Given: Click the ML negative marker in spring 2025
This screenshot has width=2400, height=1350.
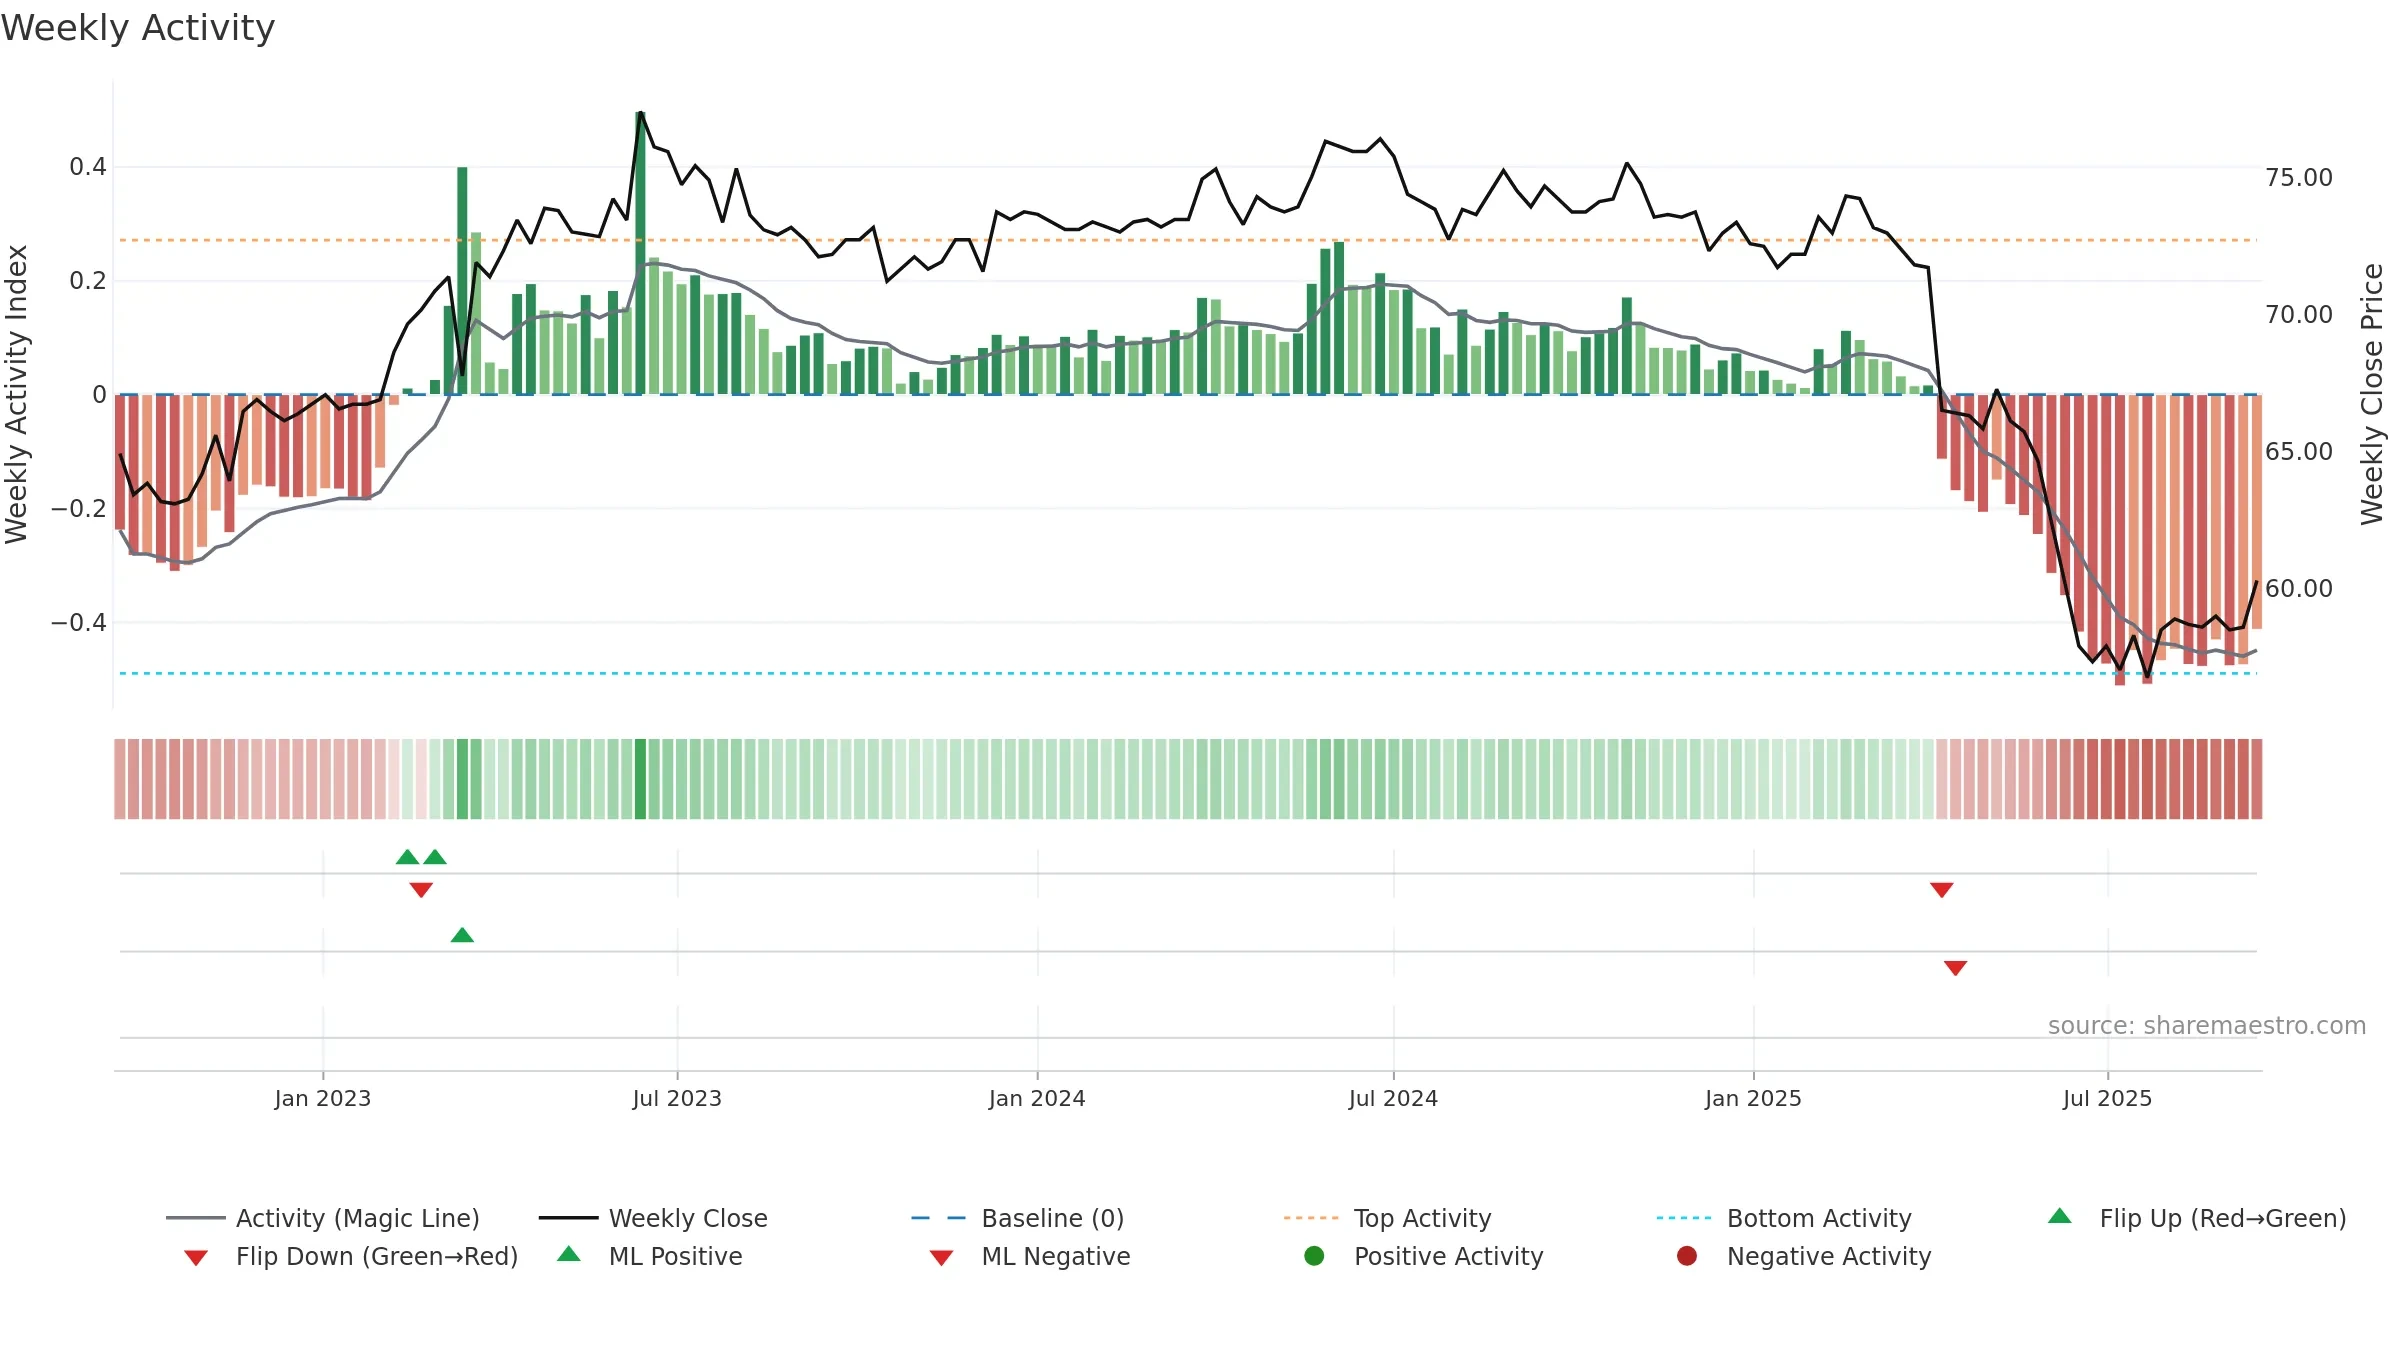Looking at the screenshot, I should tap(1956, 968).
